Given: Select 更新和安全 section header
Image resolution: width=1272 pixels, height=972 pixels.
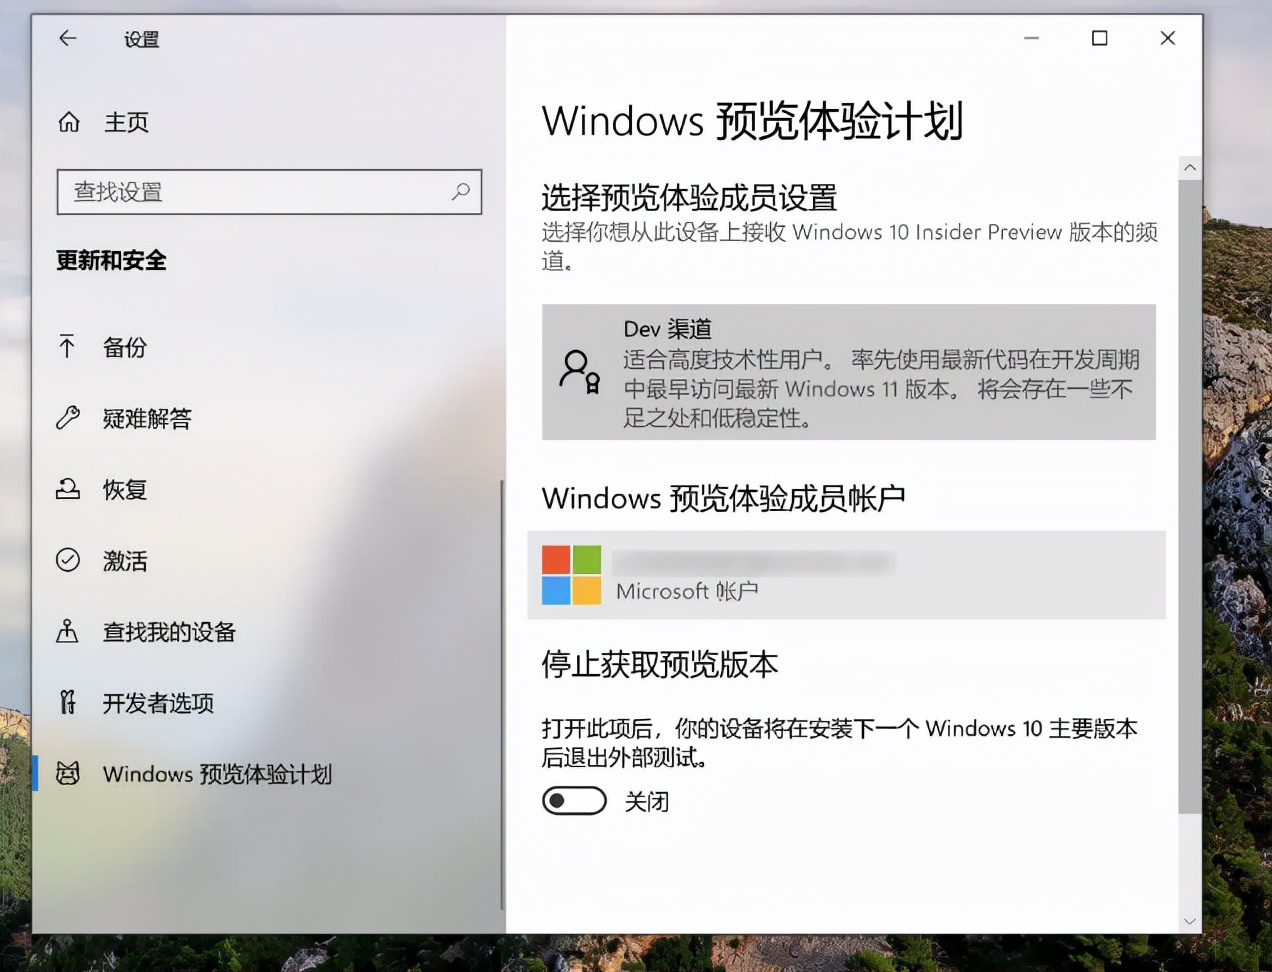Looking at the screenshot, I should tap(110, 260).
